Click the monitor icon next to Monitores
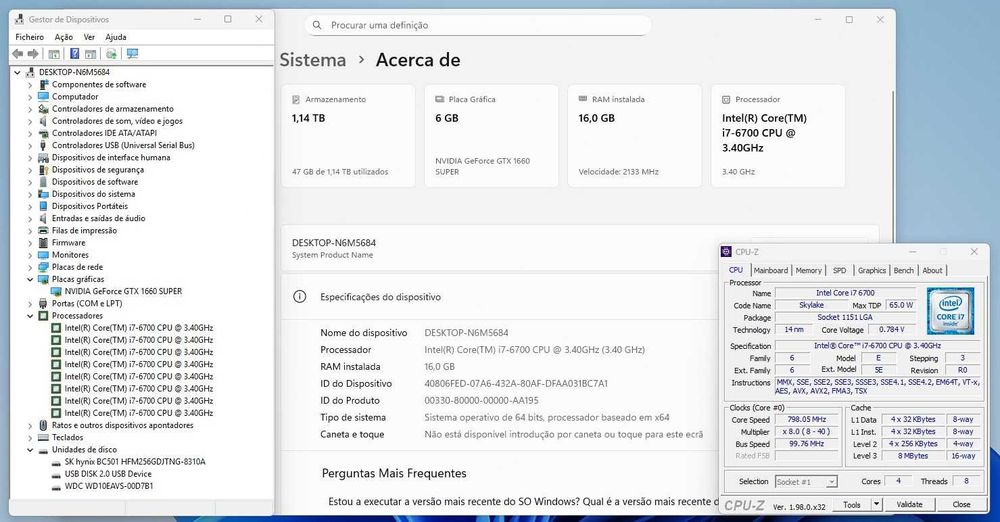Screen dimensions: 1000x522 point(43,255)
